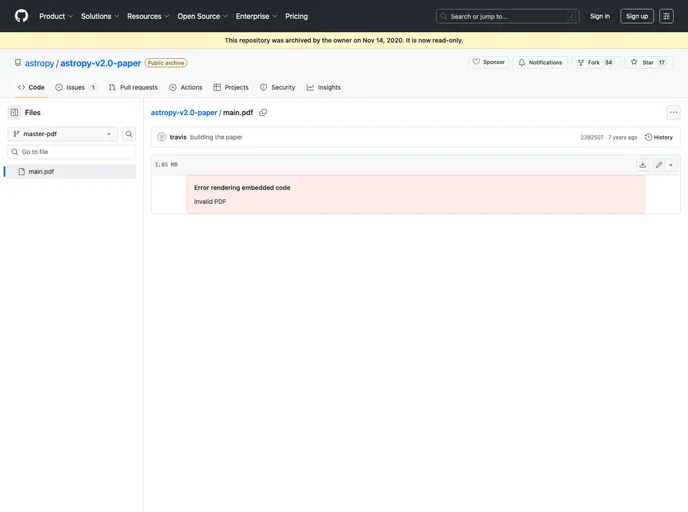Expand the Open Source menu
The width and height of the screenshot is (688, 512).
[x=202, y=16]
